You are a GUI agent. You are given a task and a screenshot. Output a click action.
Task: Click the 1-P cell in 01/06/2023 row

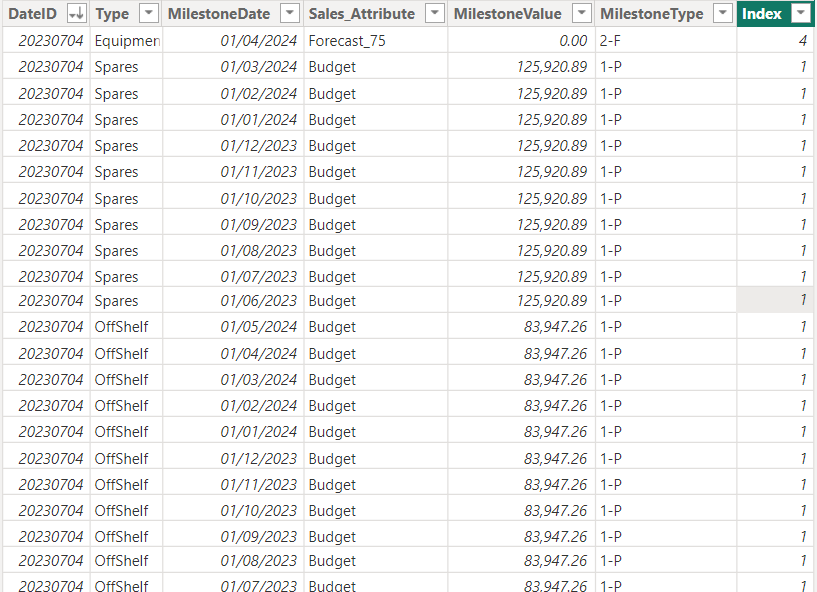click(x=666, y=301)
